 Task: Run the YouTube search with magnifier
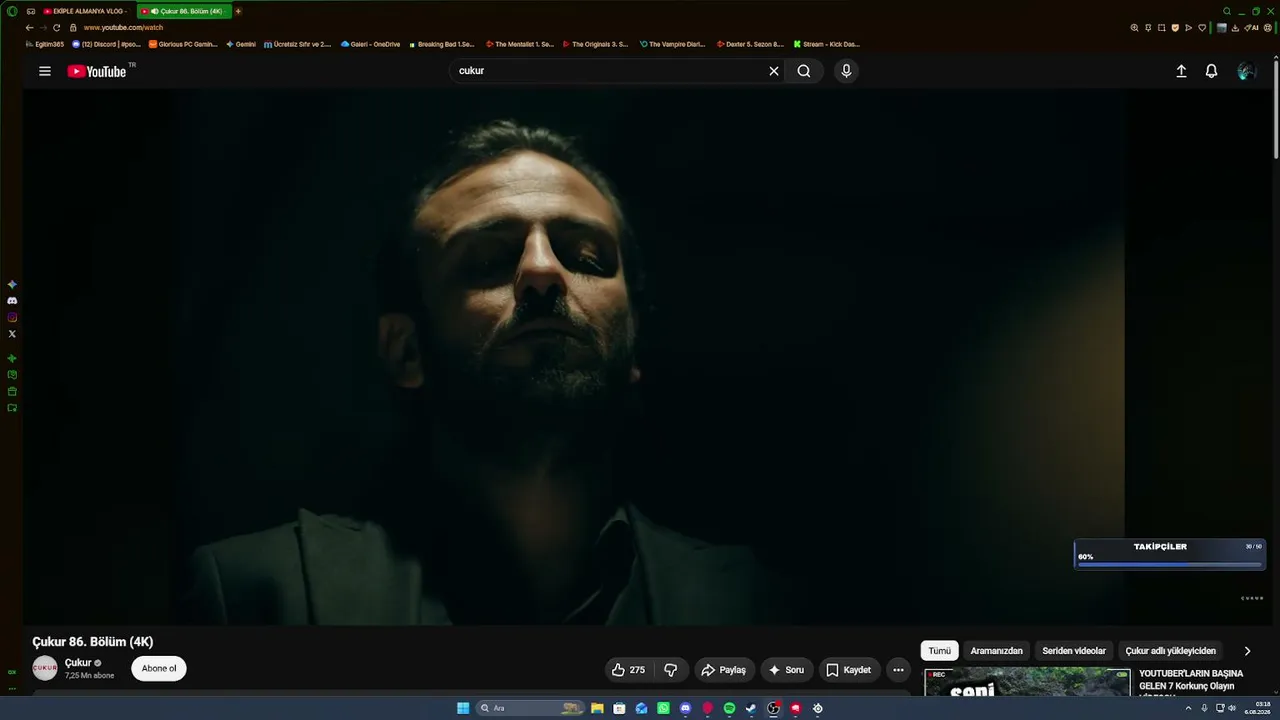pos(804,71)
